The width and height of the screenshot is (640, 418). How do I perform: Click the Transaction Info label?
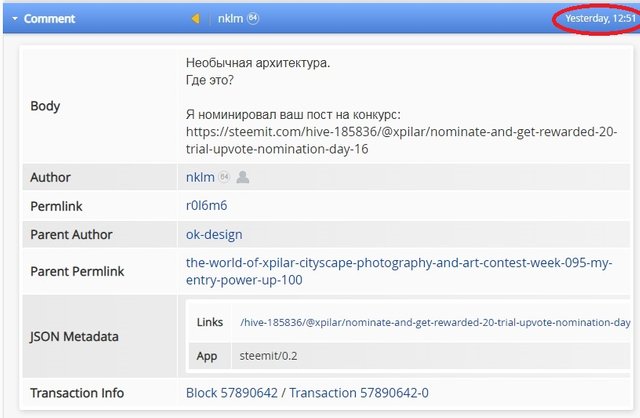tap(77, 393)
